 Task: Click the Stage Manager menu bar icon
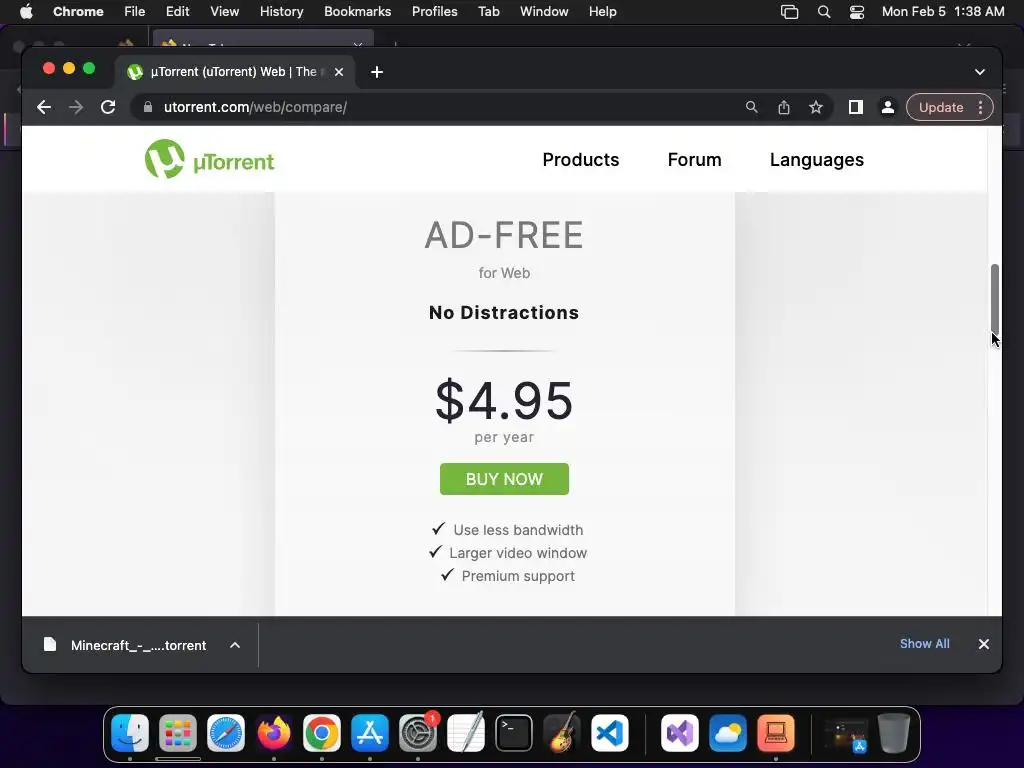click(790, 12)
